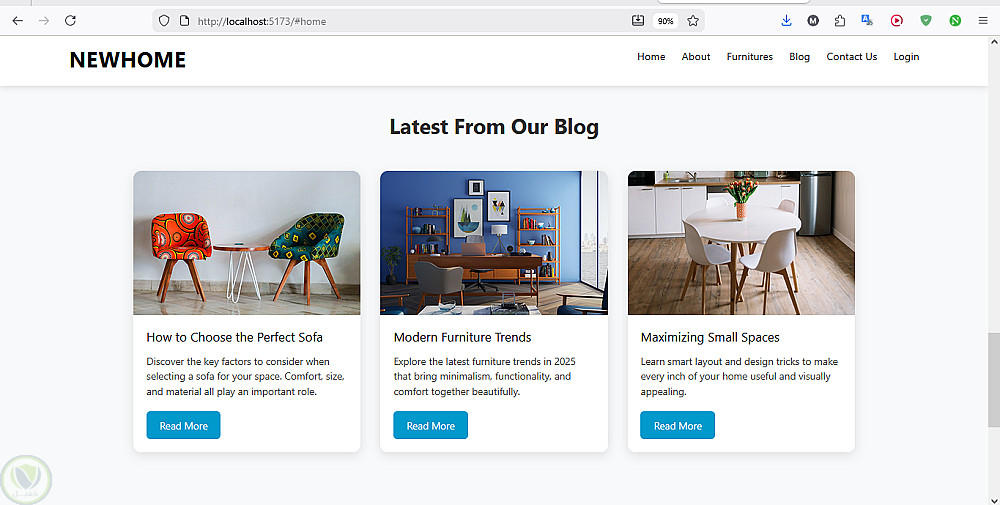
Task: Click Read More under Maximizing Small Spaces
Action: click(677, 426)
